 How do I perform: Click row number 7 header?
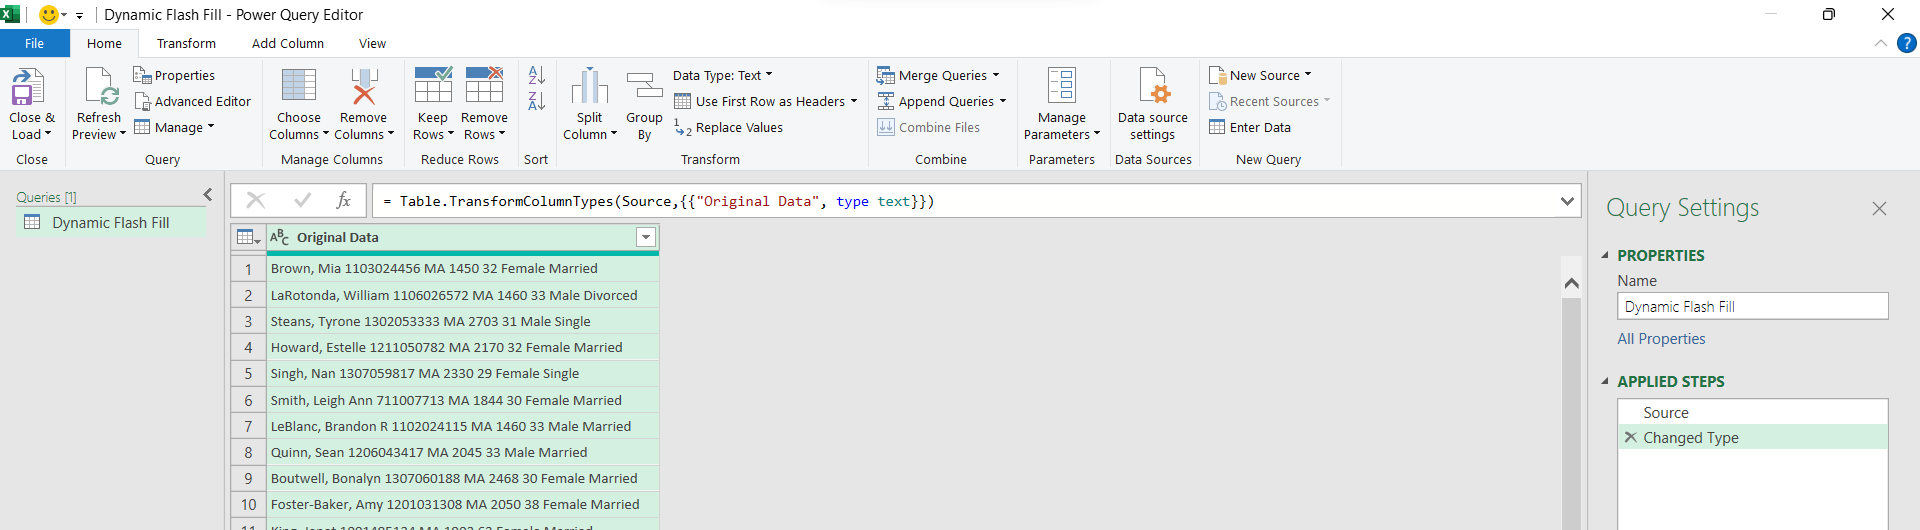click(248, 426)
